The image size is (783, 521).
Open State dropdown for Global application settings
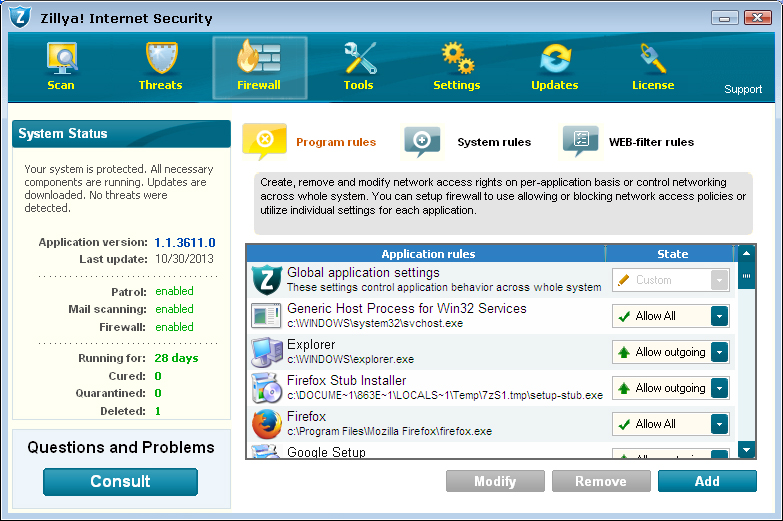click(x=719, y=280)
